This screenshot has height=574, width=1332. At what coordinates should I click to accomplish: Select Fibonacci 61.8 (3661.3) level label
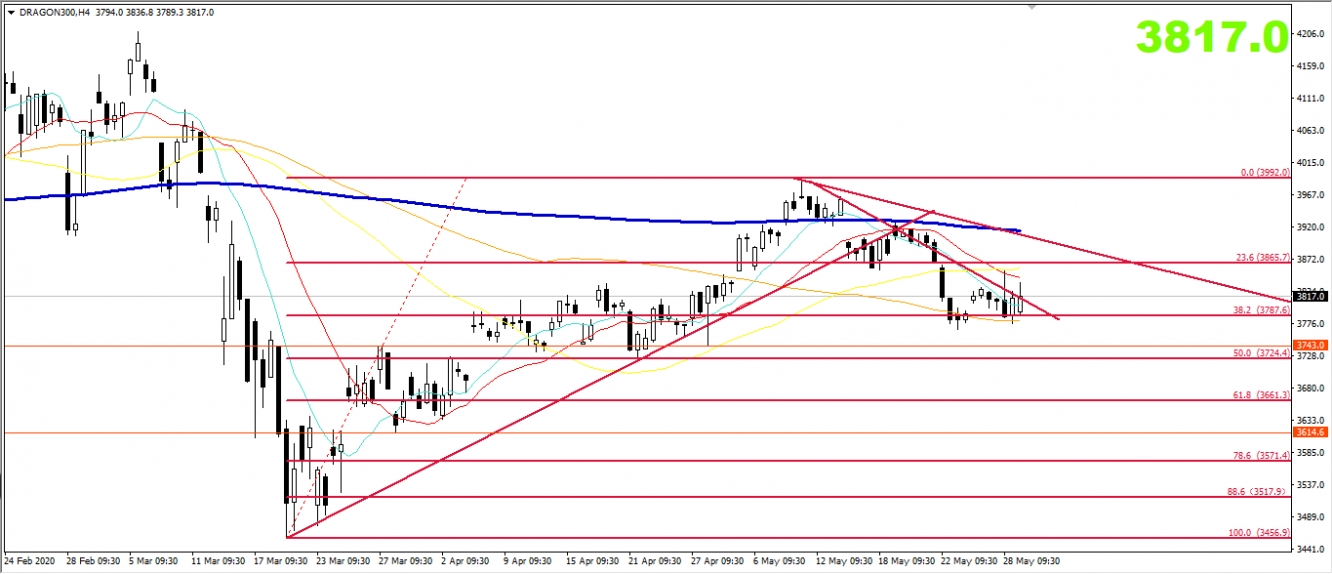1264,395
